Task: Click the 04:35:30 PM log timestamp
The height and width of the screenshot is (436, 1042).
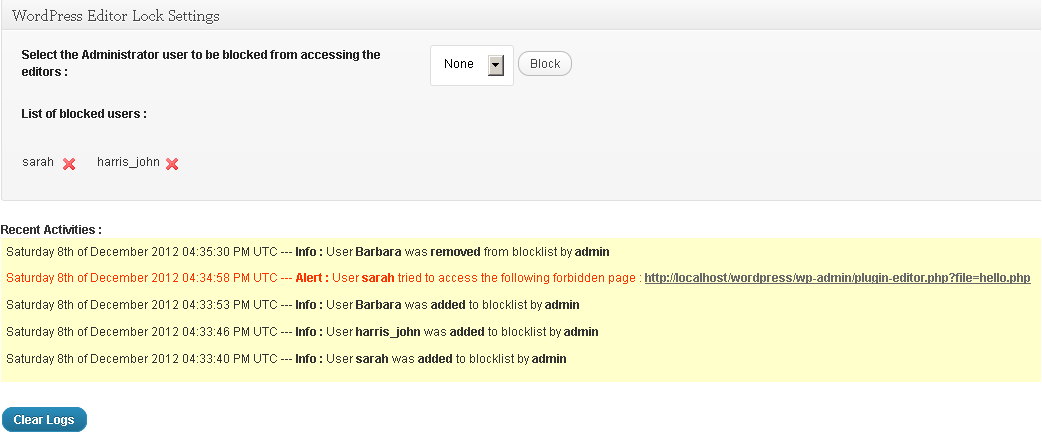Action: 141,252
